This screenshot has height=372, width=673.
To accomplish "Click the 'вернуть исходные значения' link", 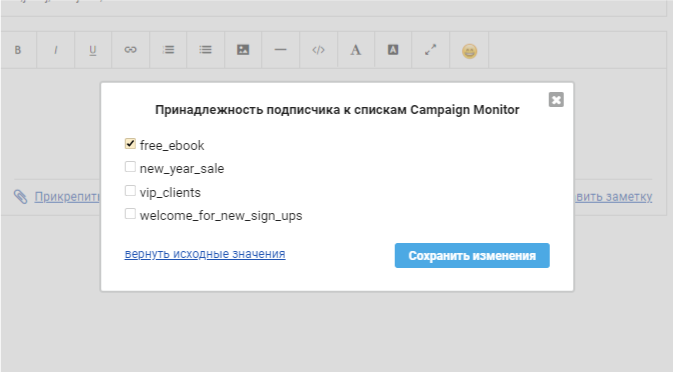I will pyautogui.click(x=205, y=254).
